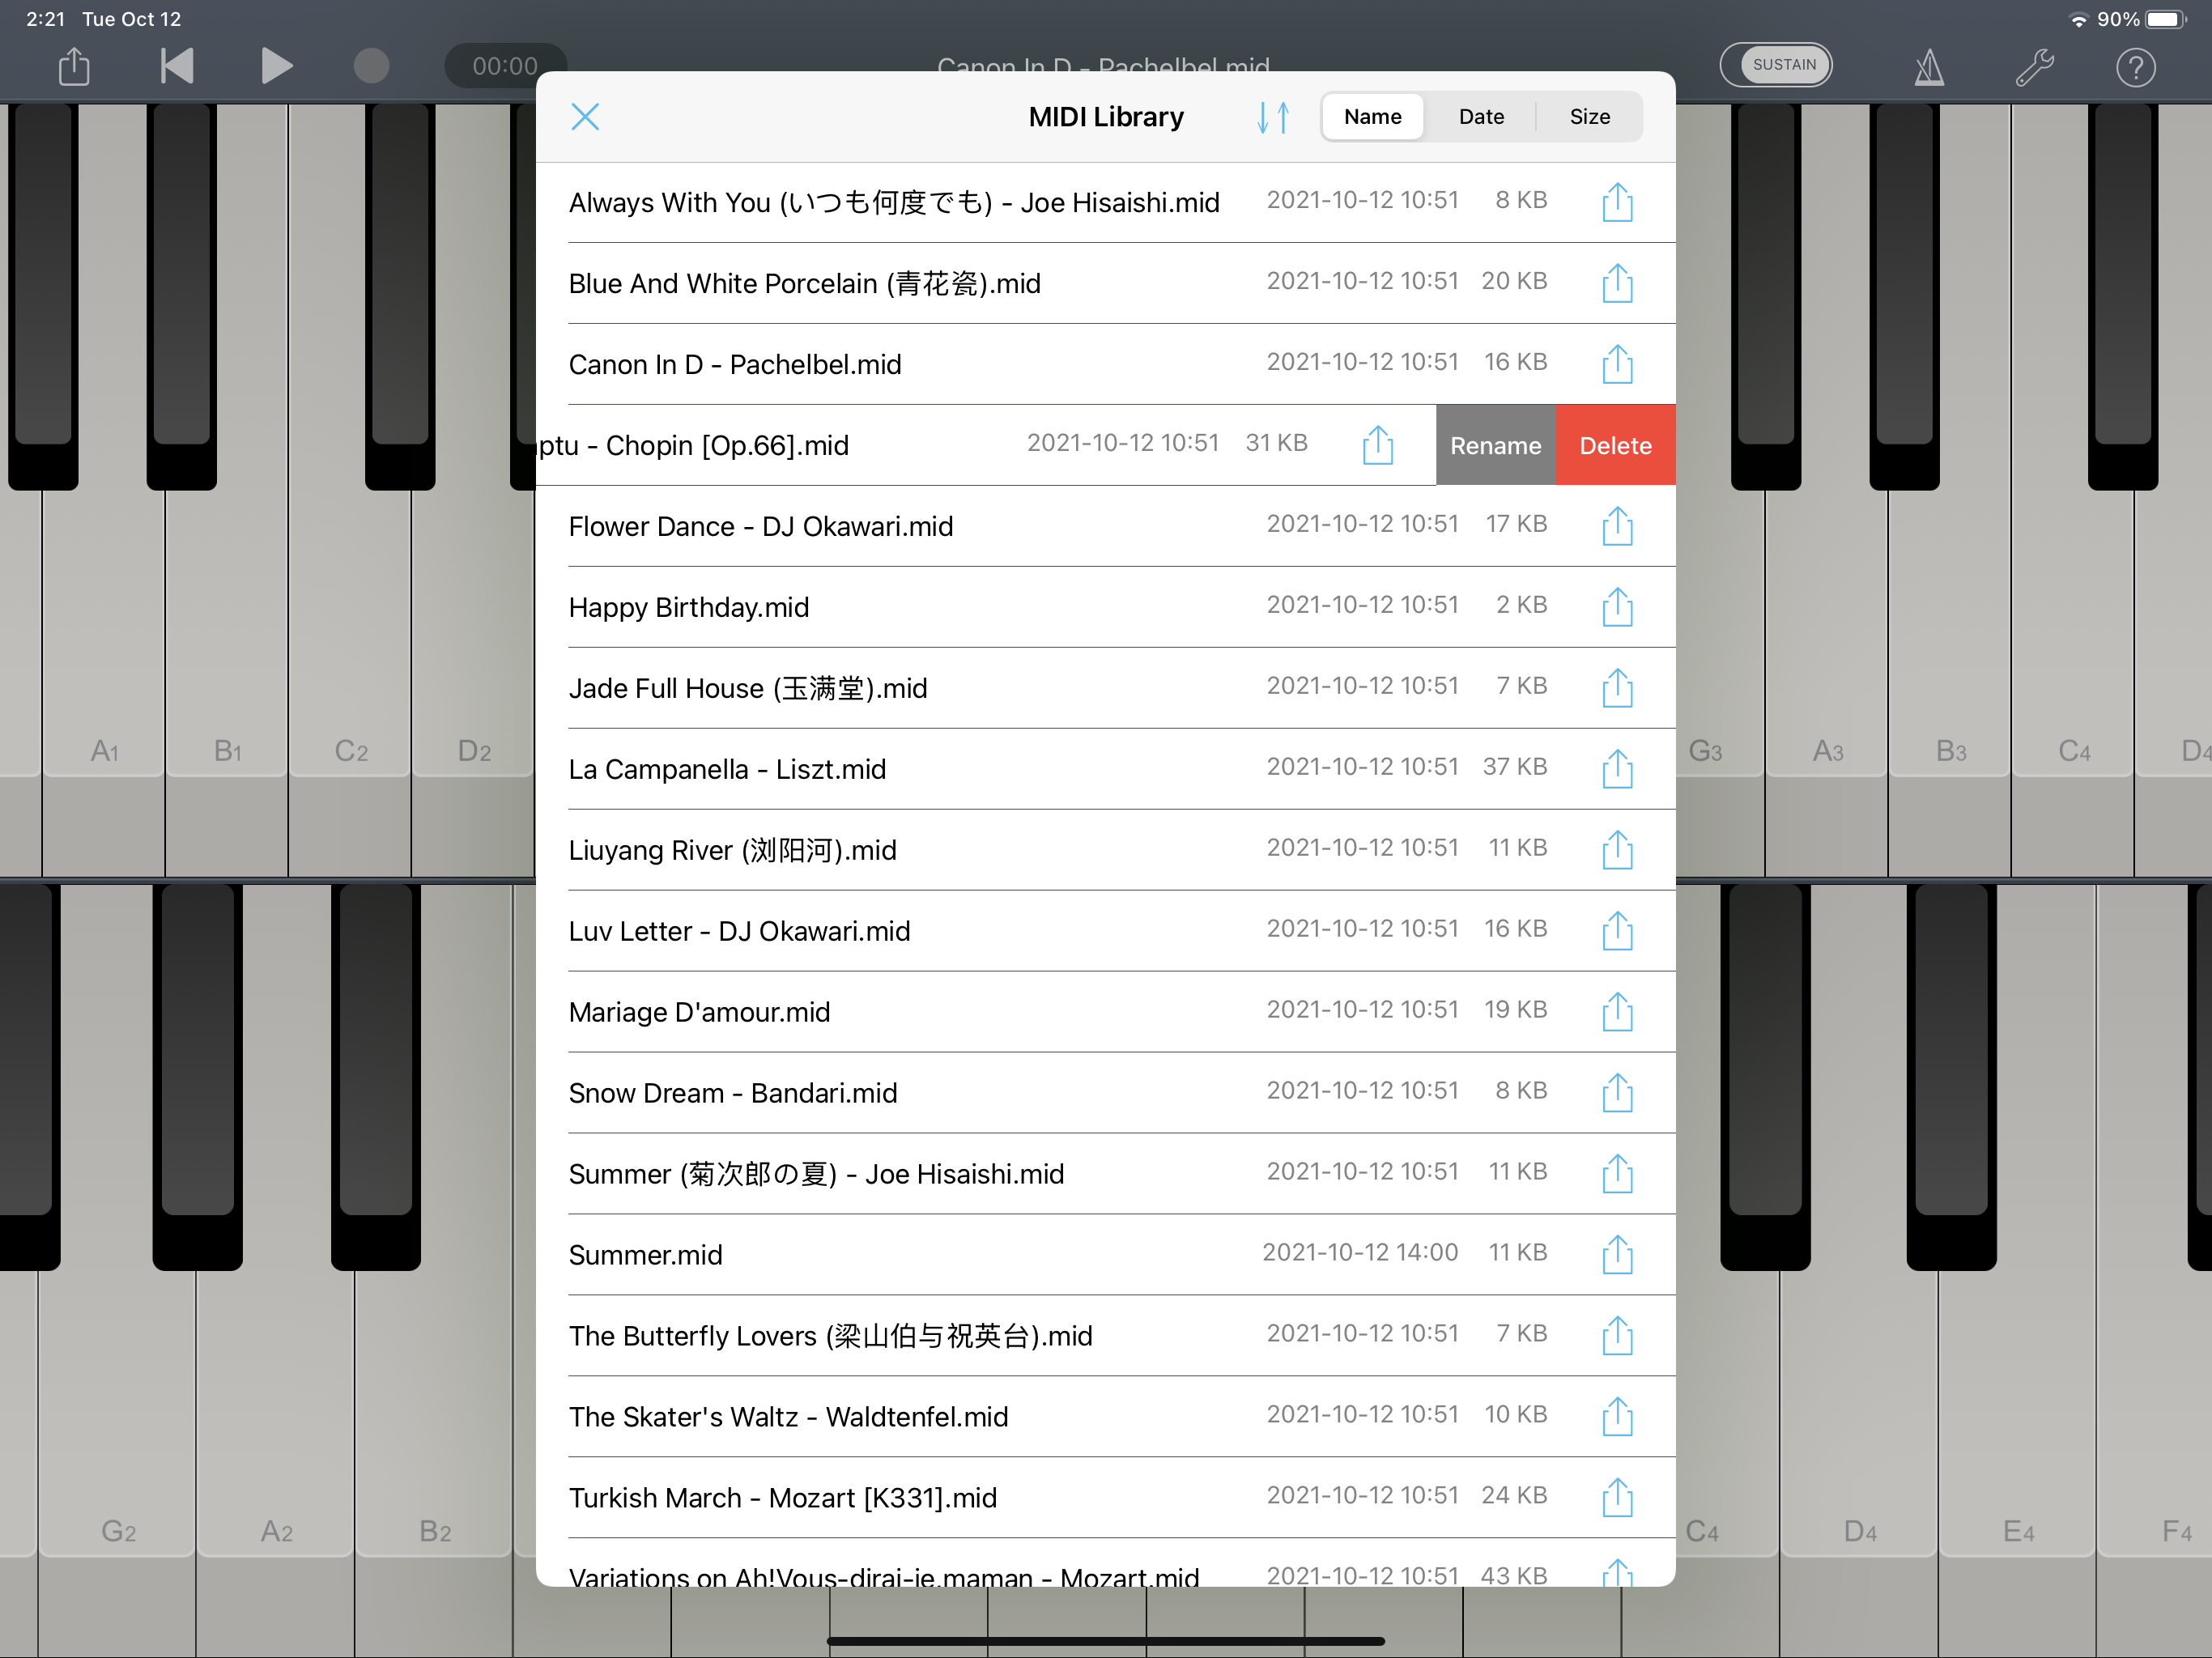Delete the Chopin Op.66 file
Screen dimensions: 2212x1658
click(1615, 445)
